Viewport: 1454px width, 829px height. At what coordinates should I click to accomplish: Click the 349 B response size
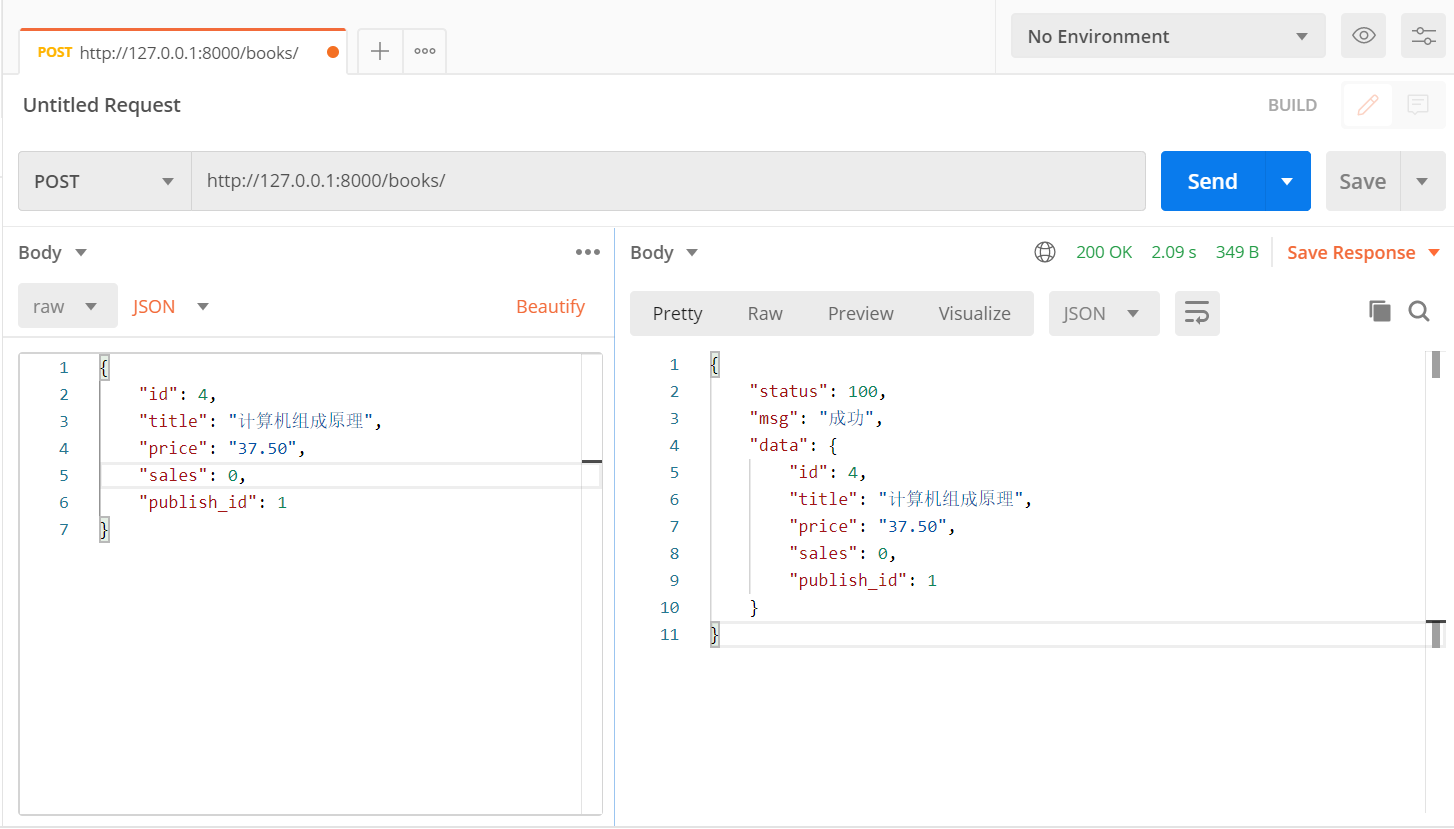click(x=1237, y=252)
